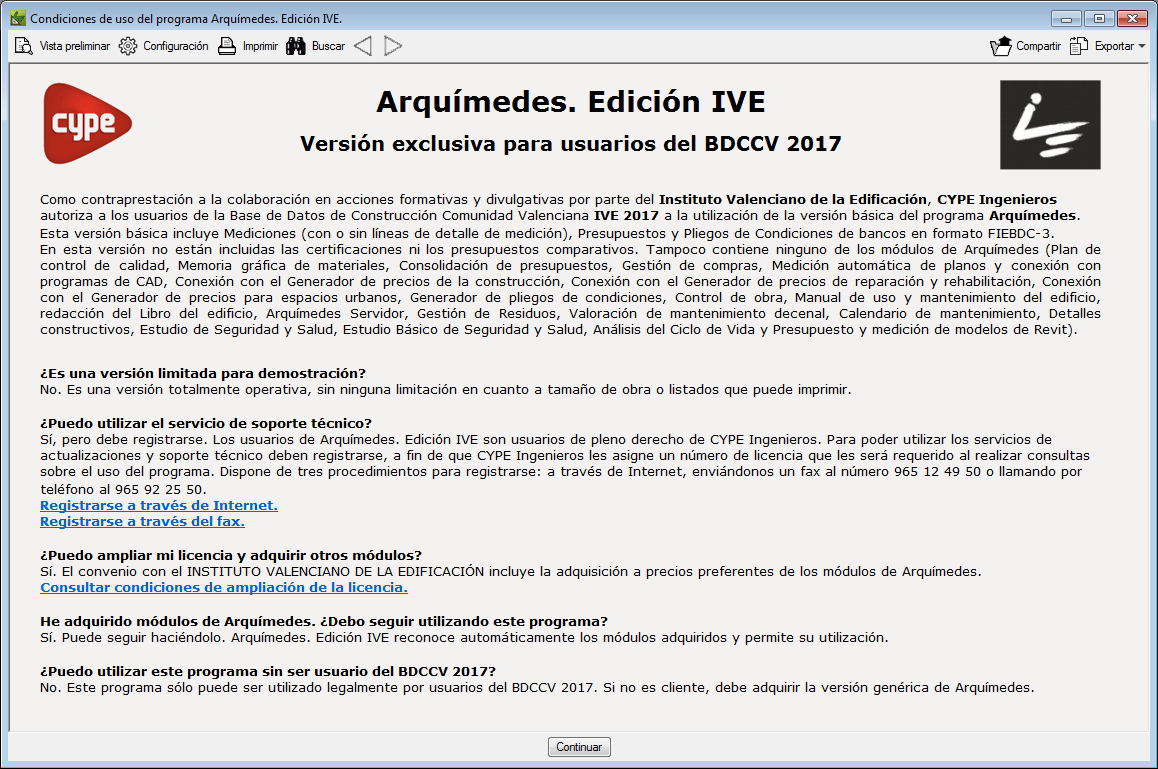Click question "¿Puedo utilizar el servicio de soporte técnico?"
This screenshot has height=769, width=1158.
pyautogui.click(x=206, y=423)
